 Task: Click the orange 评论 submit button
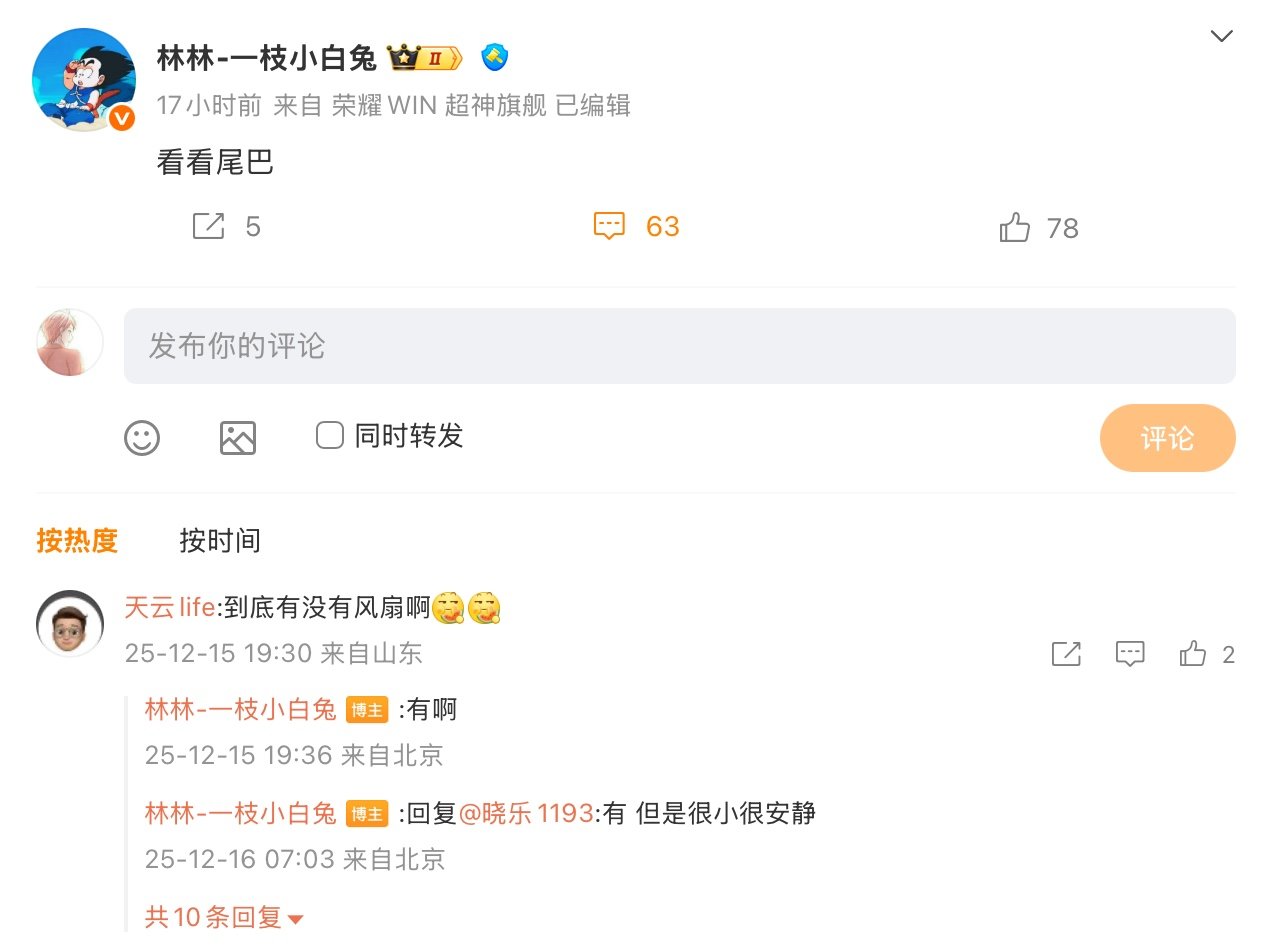coord(1167,438)
